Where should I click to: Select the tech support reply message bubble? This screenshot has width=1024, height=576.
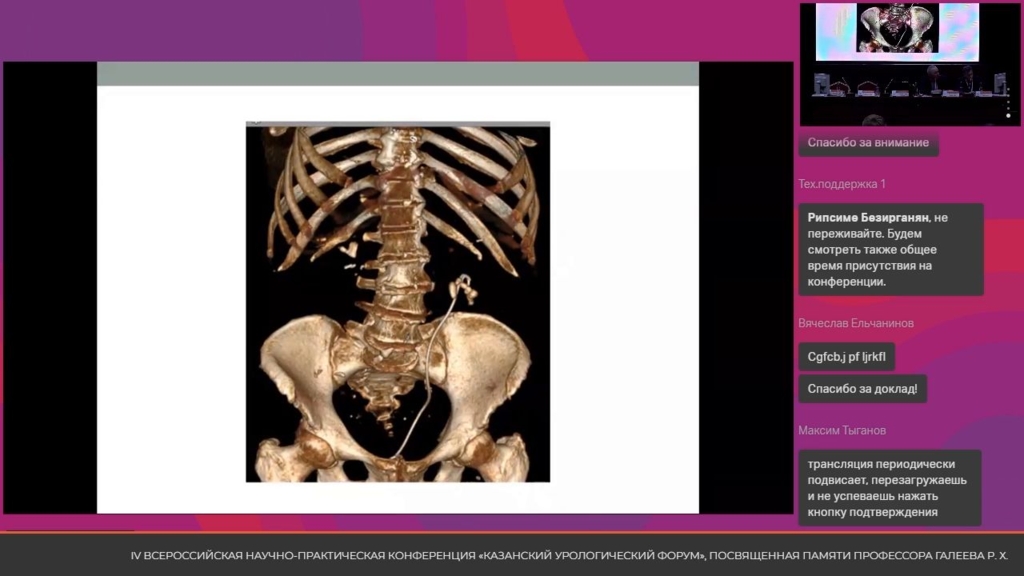pyautogui.click(x=890, y=250)
